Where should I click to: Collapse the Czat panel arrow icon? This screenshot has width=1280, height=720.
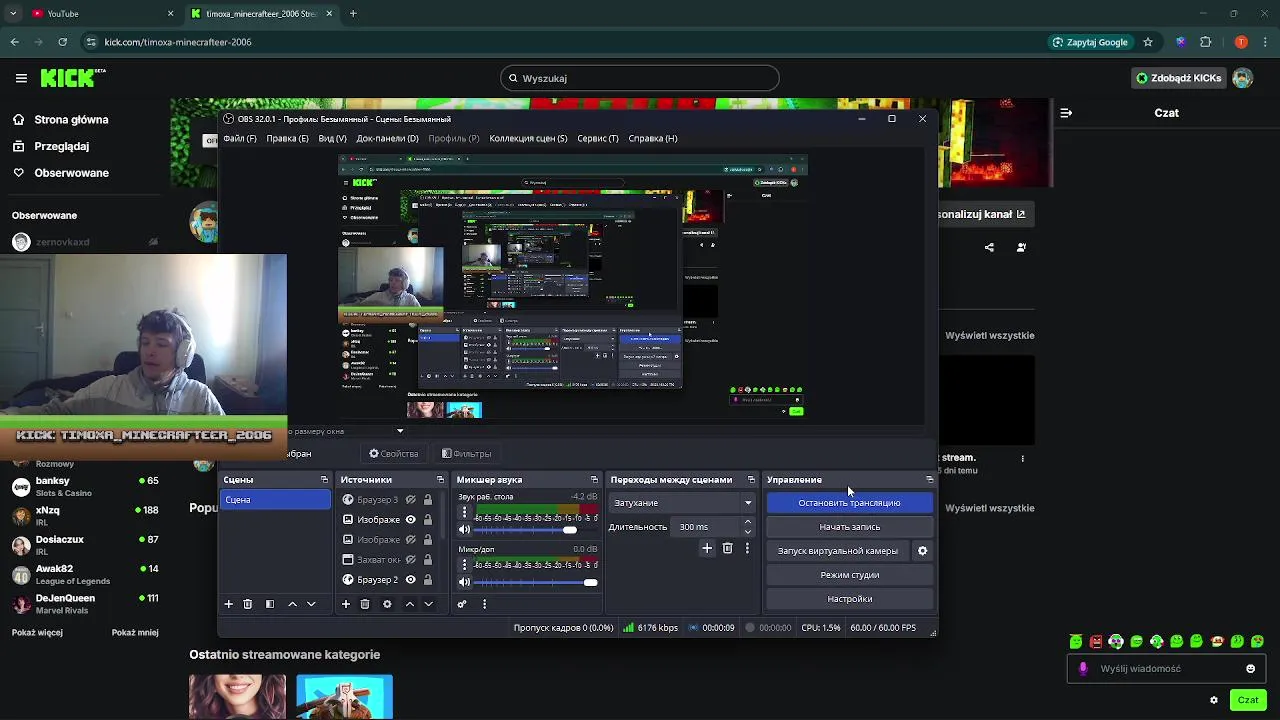point(1066,113)
